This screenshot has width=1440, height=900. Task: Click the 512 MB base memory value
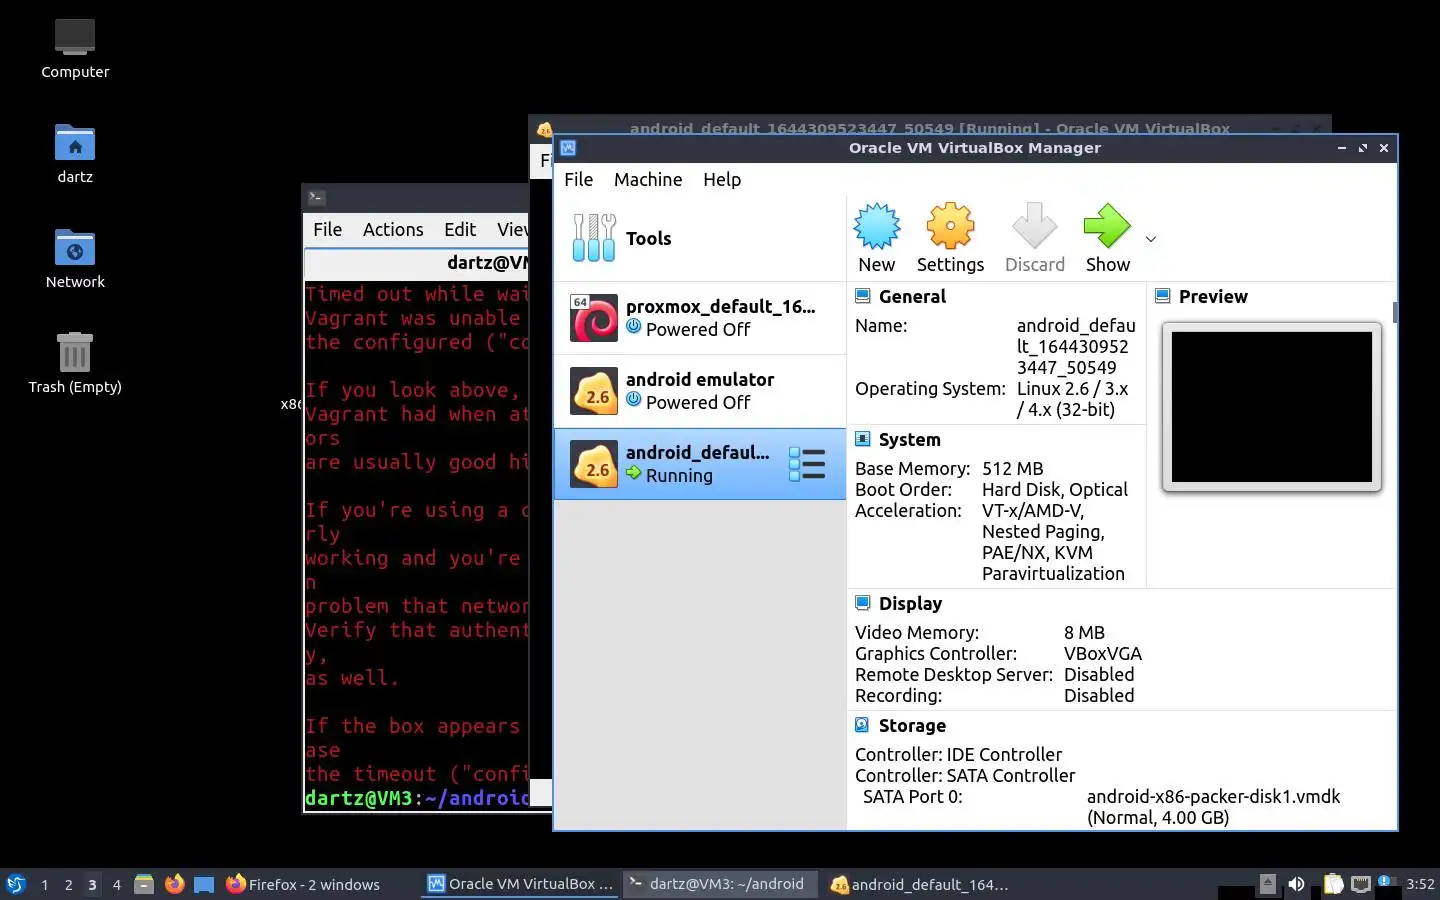click(x=1012, y=468)
